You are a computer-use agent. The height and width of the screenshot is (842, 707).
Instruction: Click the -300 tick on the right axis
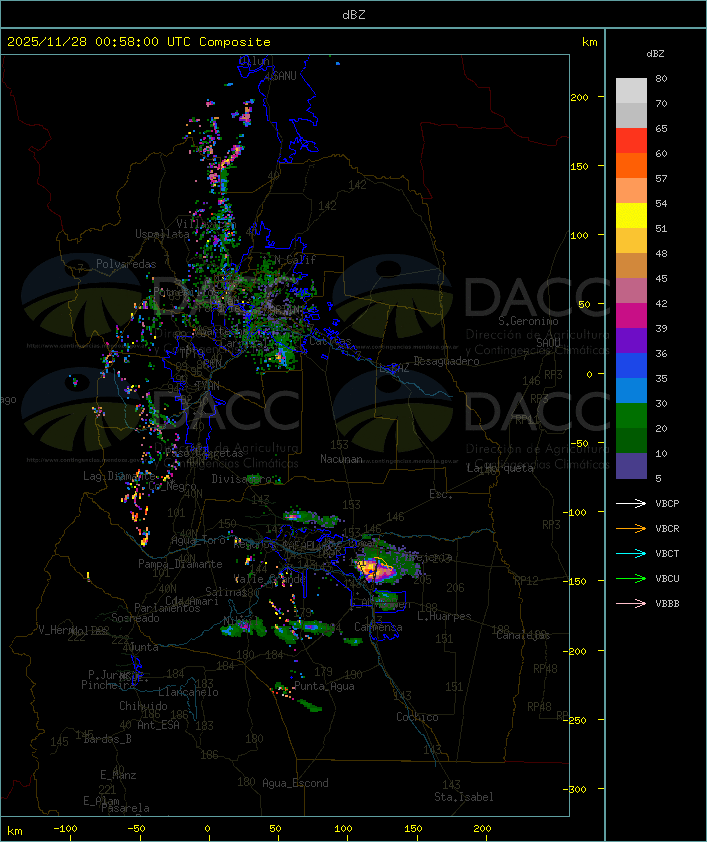(577, 789)
